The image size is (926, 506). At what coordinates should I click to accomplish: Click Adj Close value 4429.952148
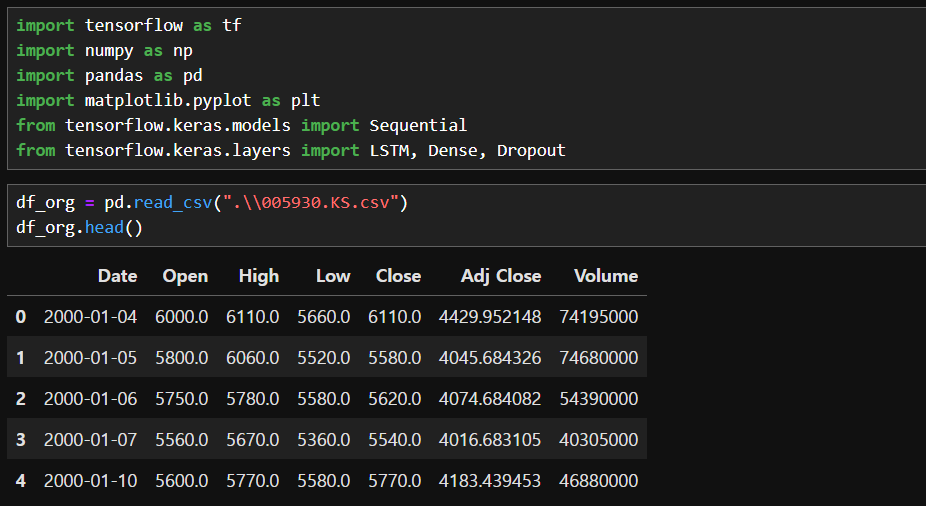[490, 316]
